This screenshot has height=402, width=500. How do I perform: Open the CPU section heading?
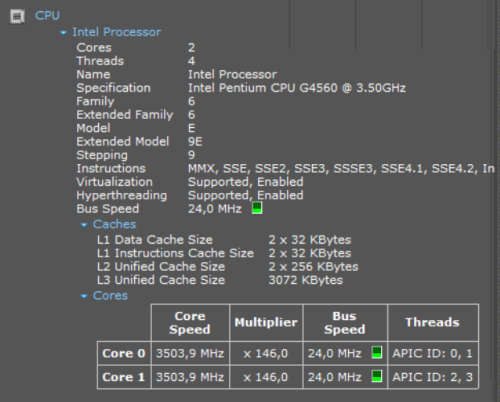coord(47,15)
